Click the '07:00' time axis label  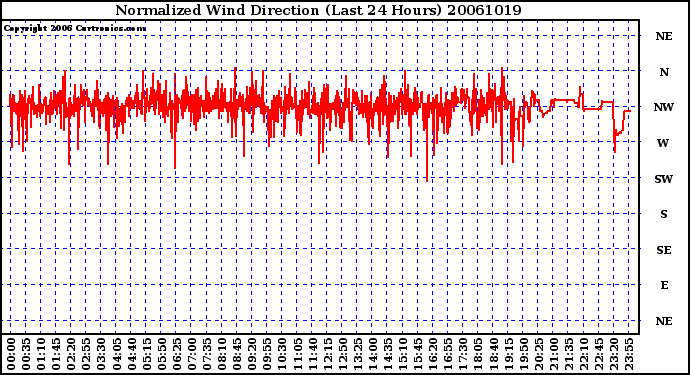192,354
